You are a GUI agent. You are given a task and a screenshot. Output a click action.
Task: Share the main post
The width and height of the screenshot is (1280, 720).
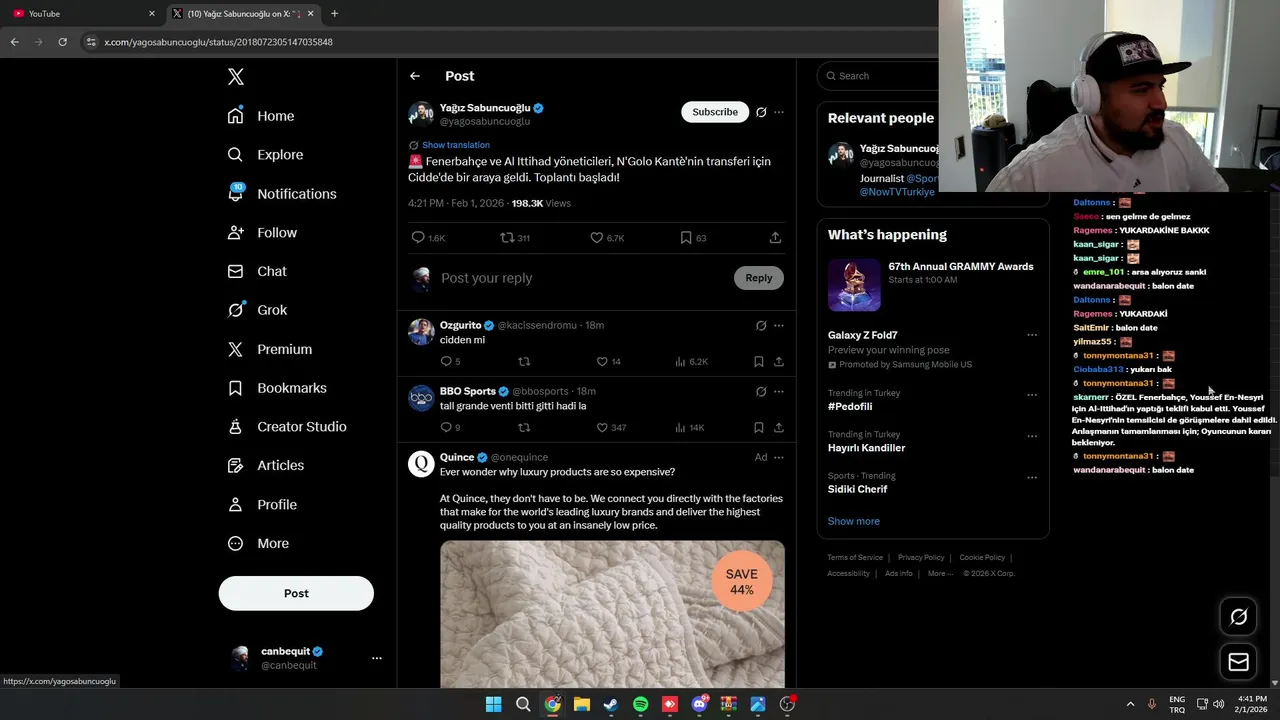[x=775, y=238]
